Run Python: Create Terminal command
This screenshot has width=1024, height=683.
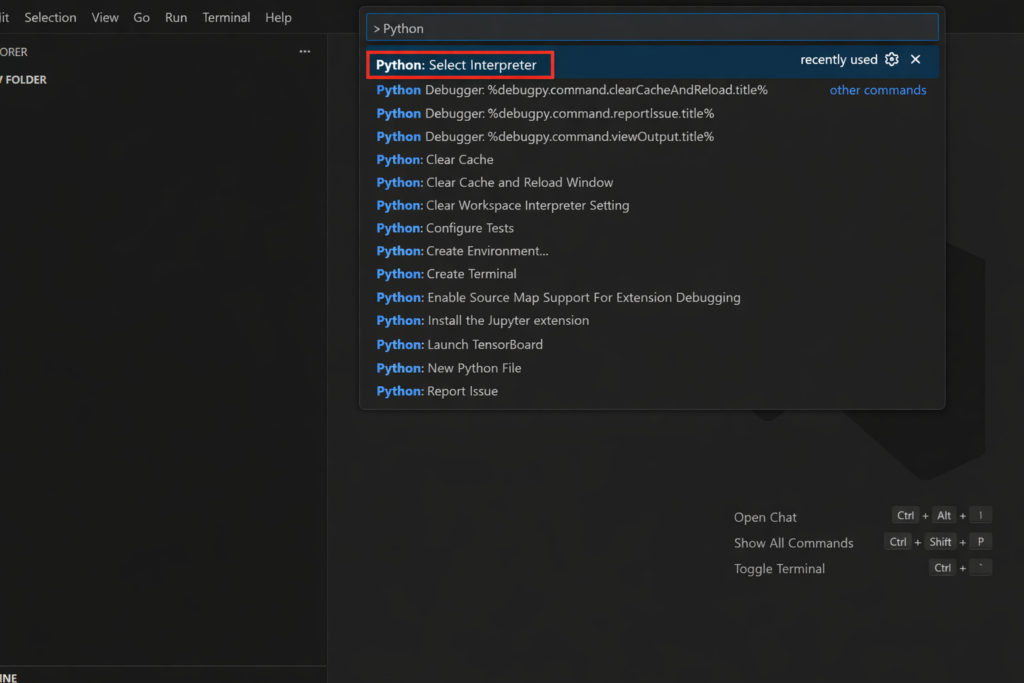point(446,273)
